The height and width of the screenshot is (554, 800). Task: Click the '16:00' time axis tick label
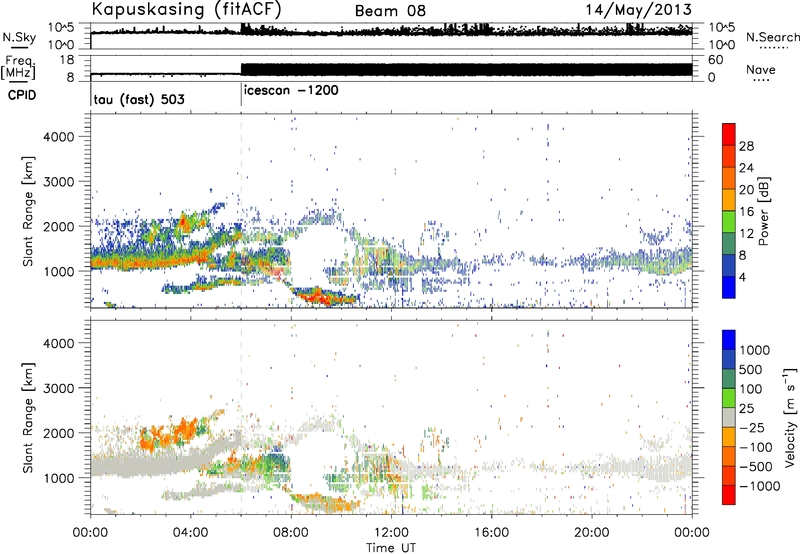pos(491,533)
